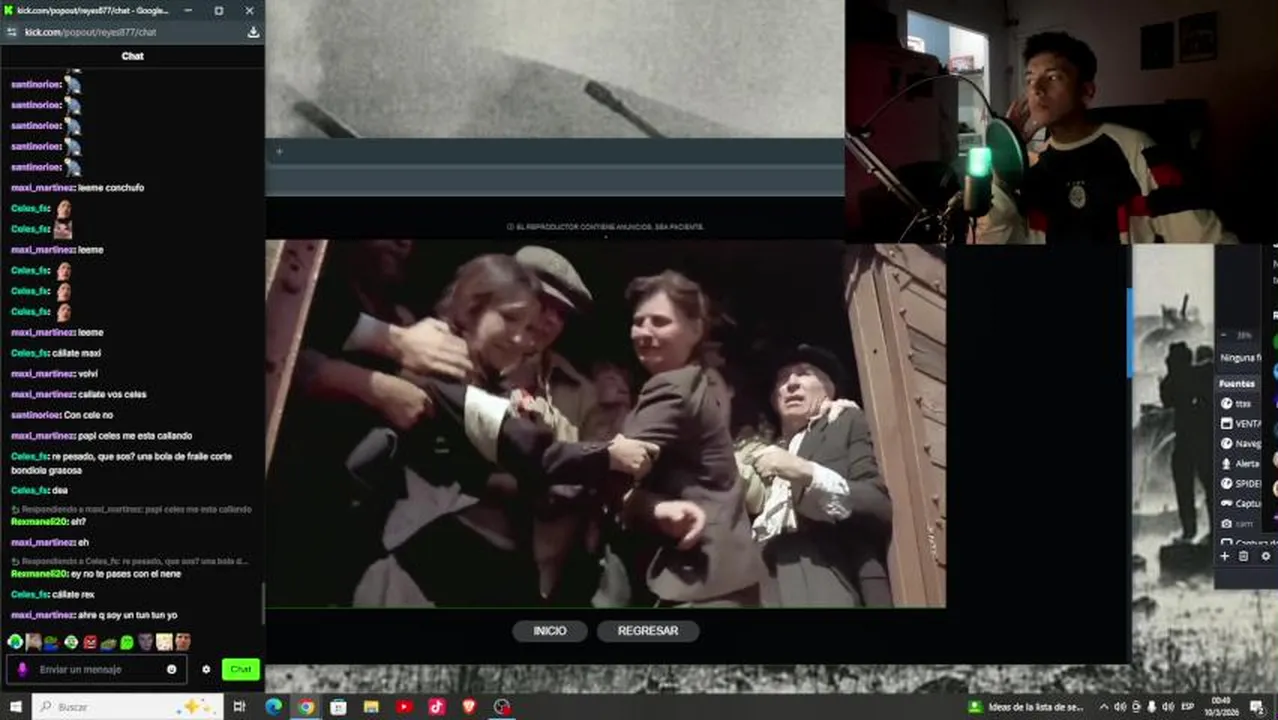Click message 'ahre q soy un tun tun yo'
The height and width of the screenshot is (720, 1278).
pyautogui.click(x=127, y=615)
